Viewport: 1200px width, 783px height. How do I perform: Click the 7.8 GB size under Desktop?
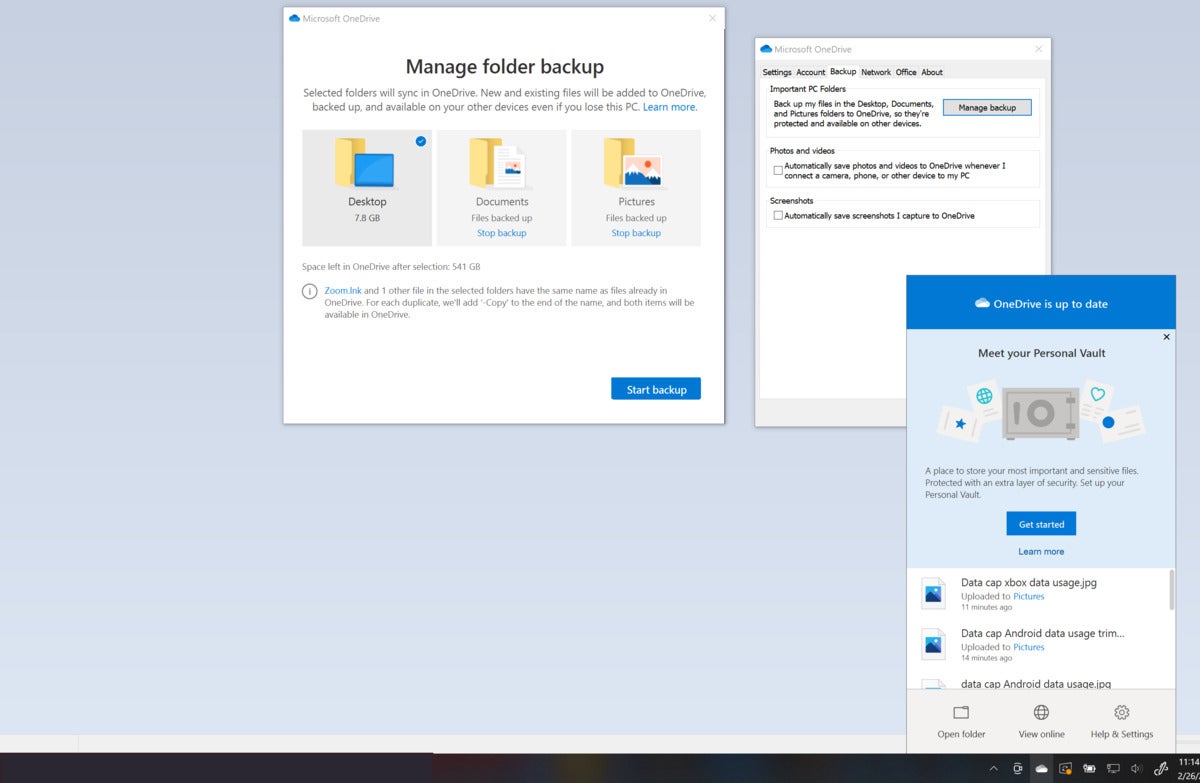pyautogui.click(x=367, y=217)
